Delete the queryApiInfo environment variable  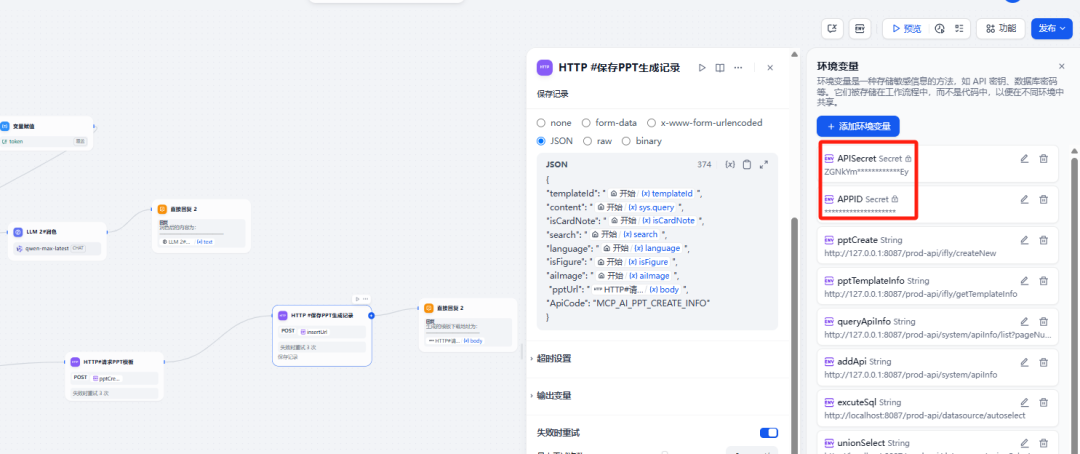point(1043,321)
